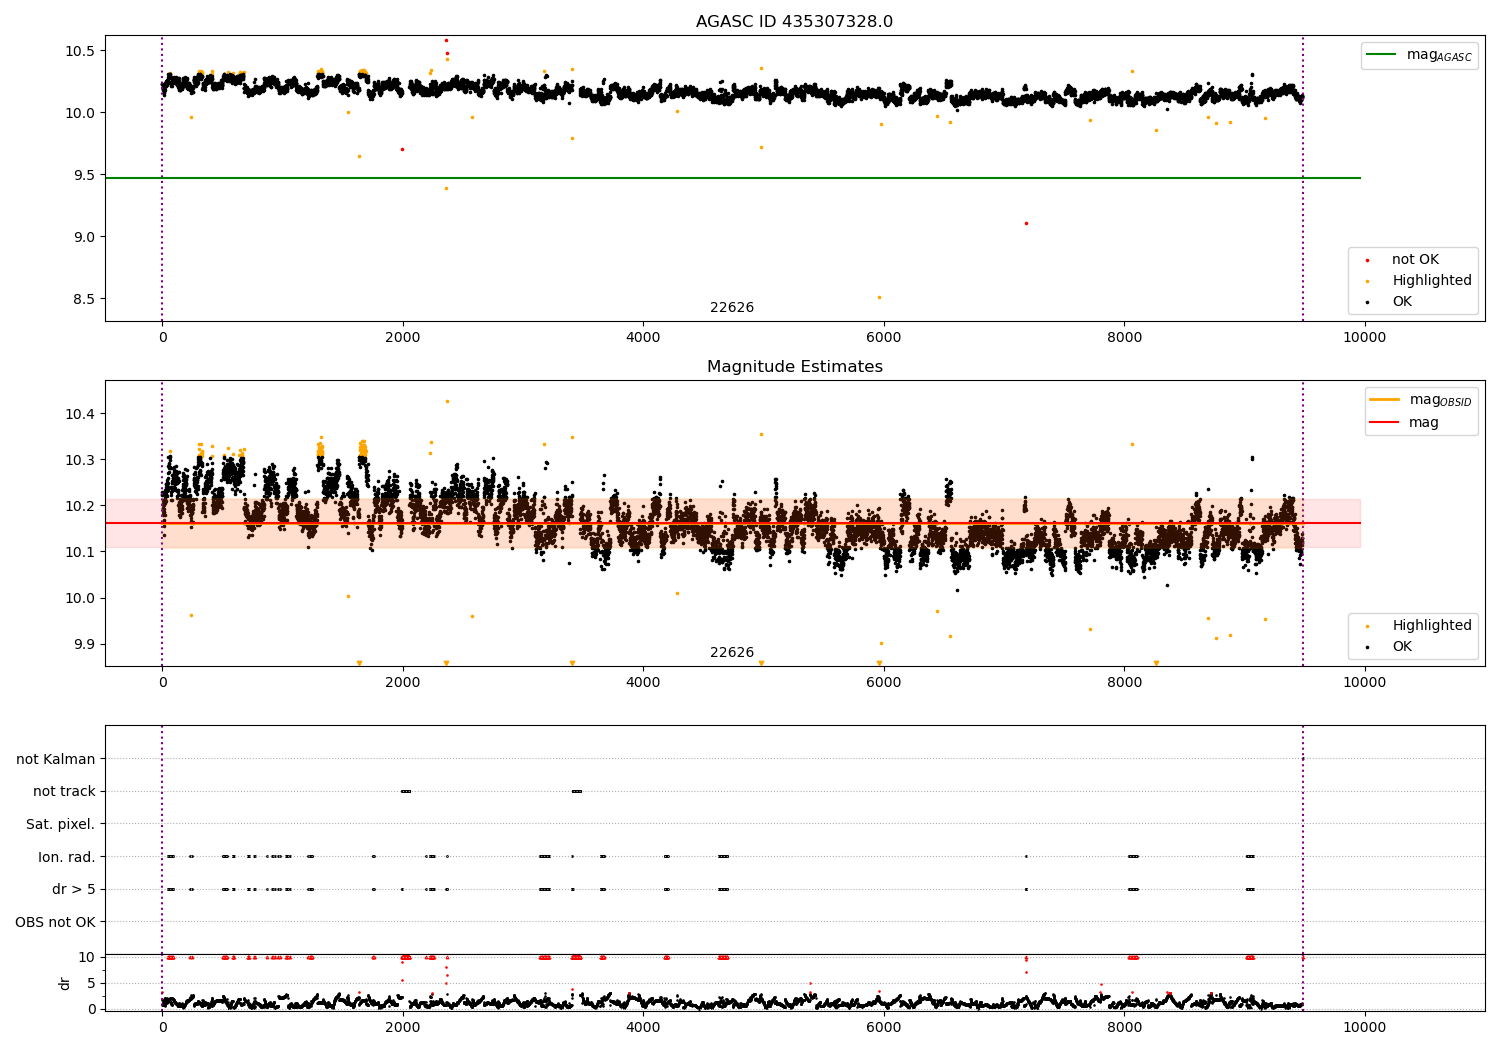
Task: Click 'OK' in the top plot's lower legend
Action: (x=1402, y=302)
